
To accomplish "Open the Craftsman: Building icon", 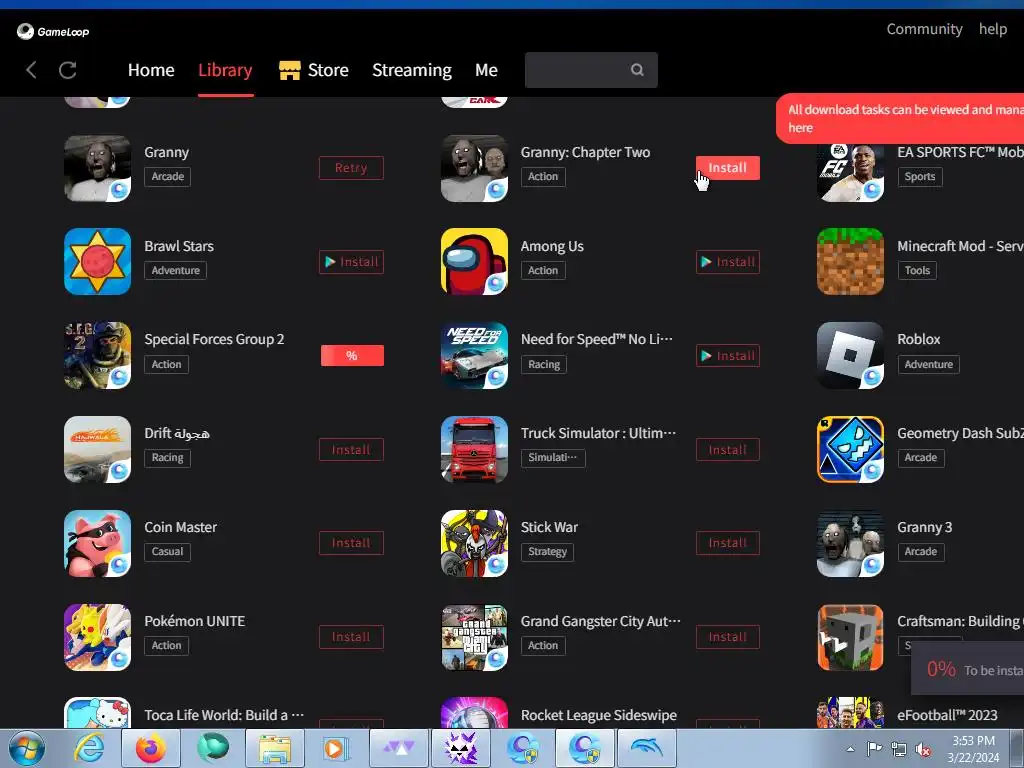I will 850,637.
